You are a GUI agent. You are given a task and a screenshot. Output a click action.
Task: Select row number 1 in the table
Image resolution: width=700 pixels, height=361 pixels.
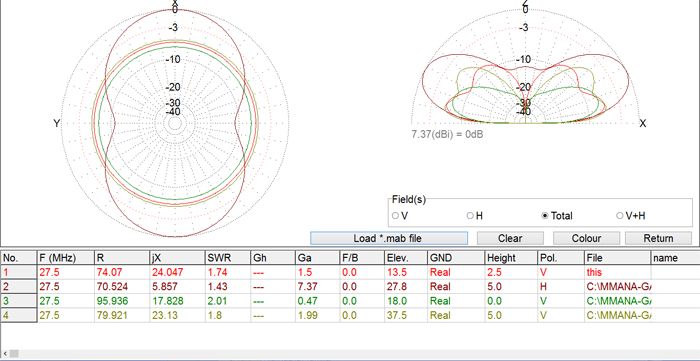[18, 272]
